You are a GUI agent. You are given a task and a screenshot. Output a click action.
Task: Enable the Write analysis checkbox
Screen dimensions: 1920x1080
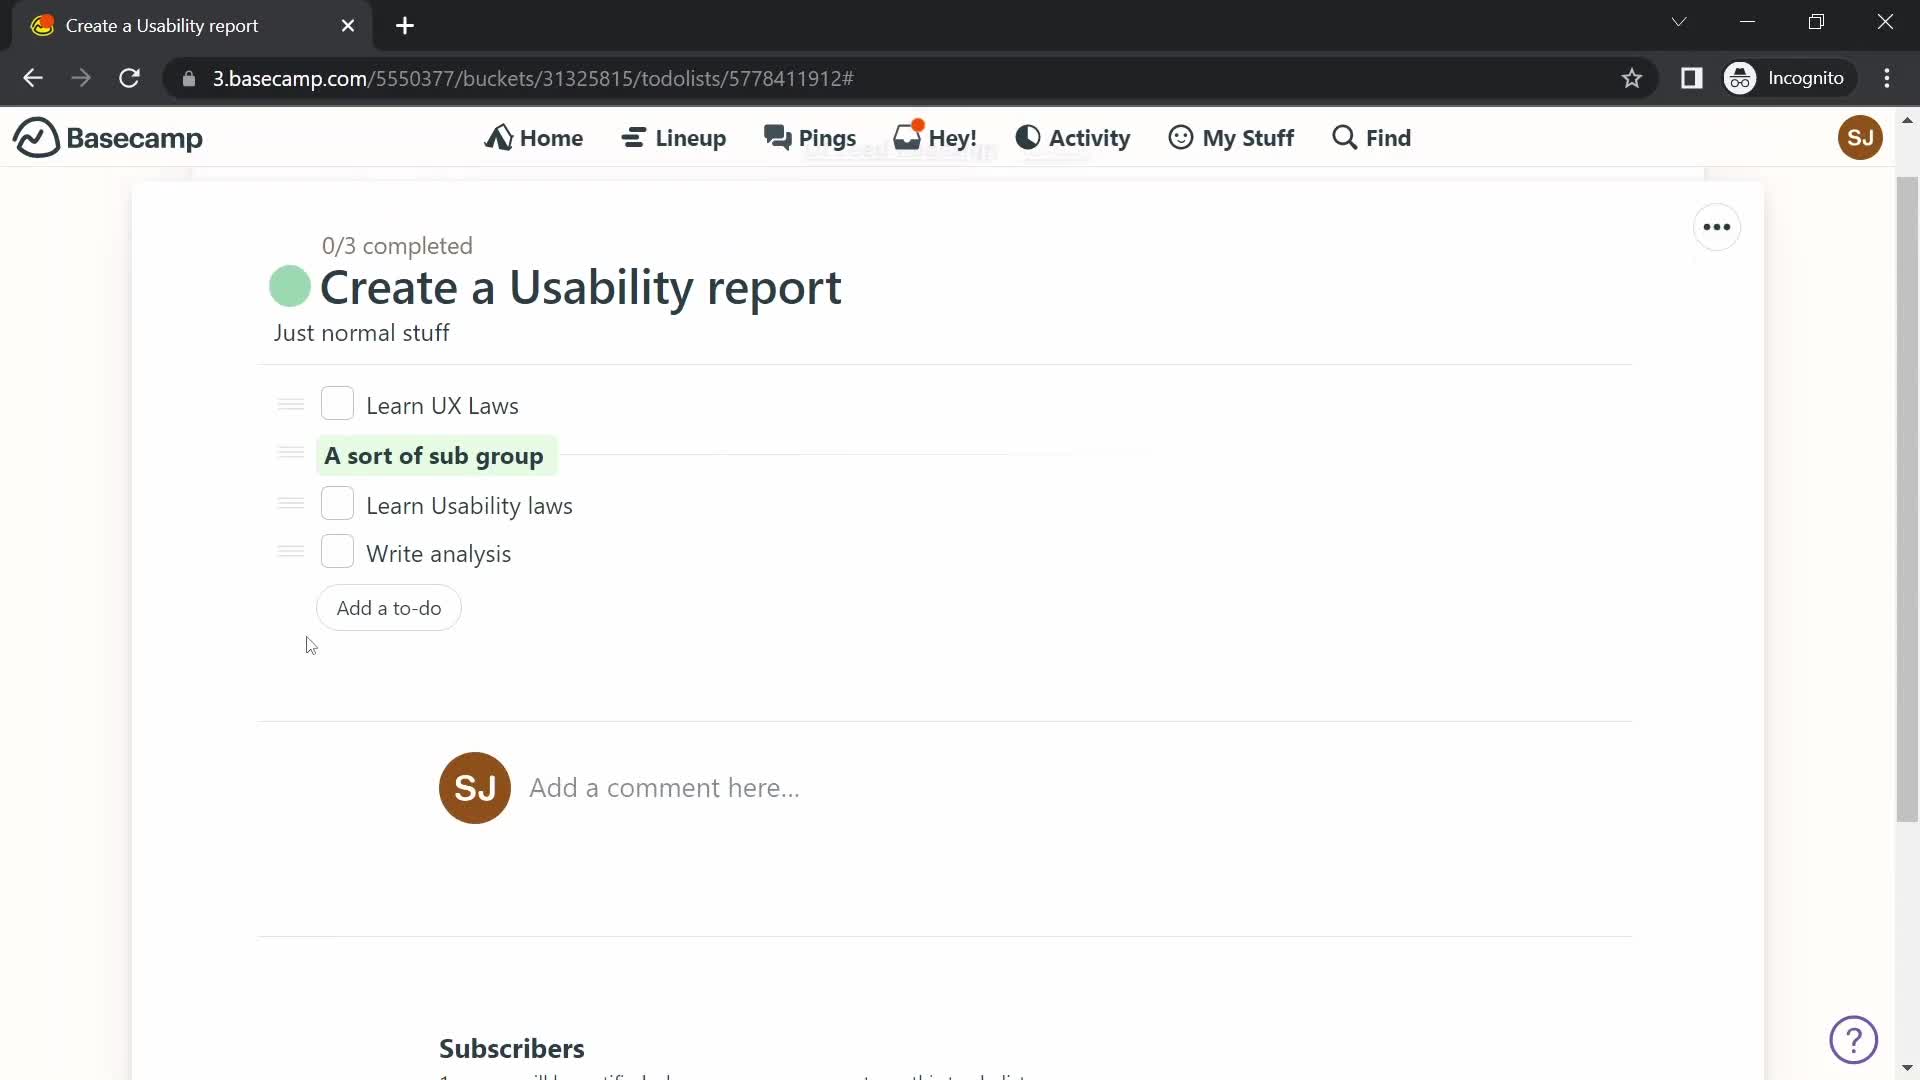click(335, 551)
